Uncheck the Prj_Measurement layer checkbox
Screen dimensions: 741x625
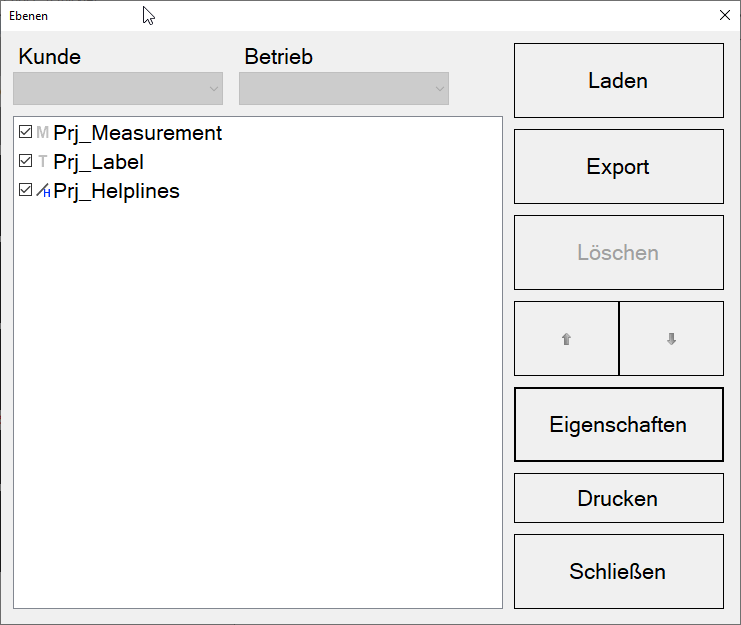click(x=26, y=133)
